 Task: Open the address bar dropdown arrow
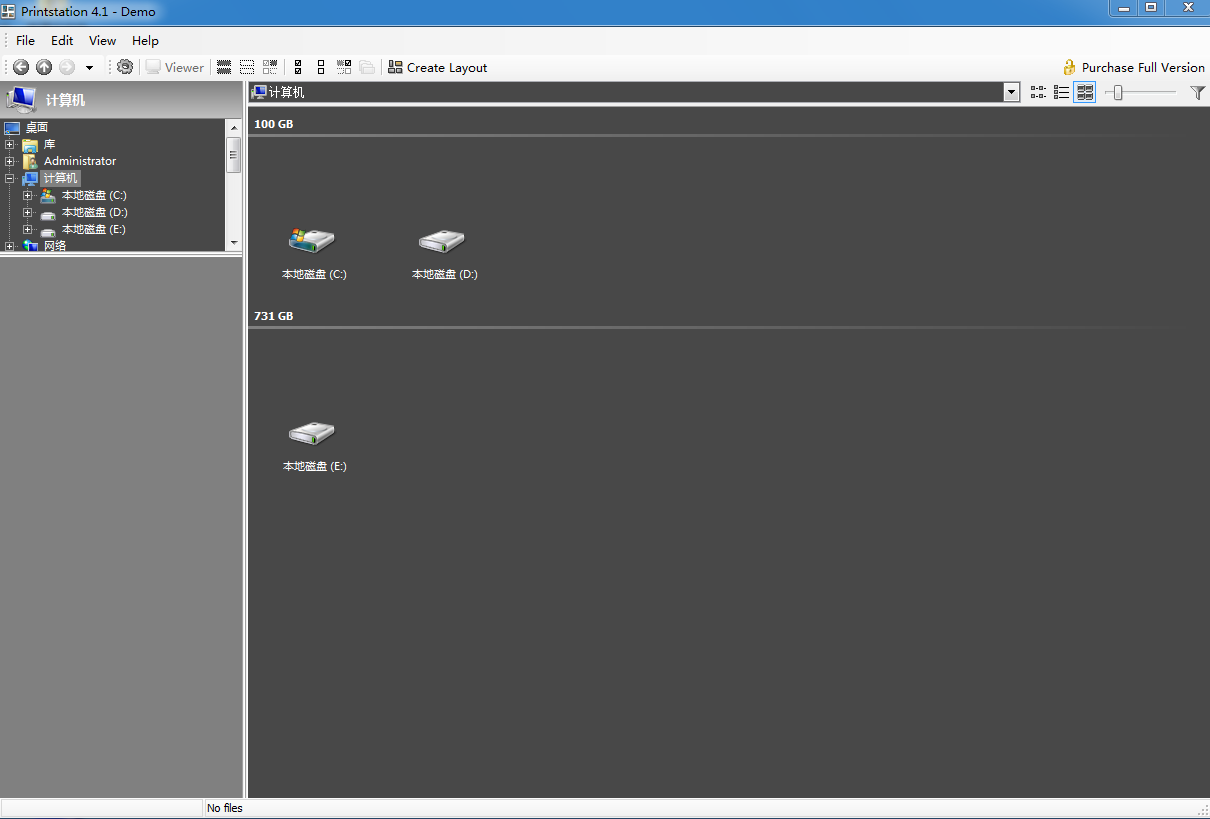pos(1010,91)
